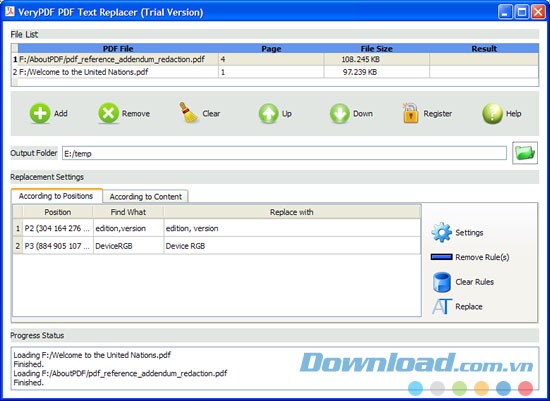Image resolution: width=550 pixels, height=401 pixels.
Task: Click the Remove Rule(s) blue bar icon
Action: click(441, 257)
